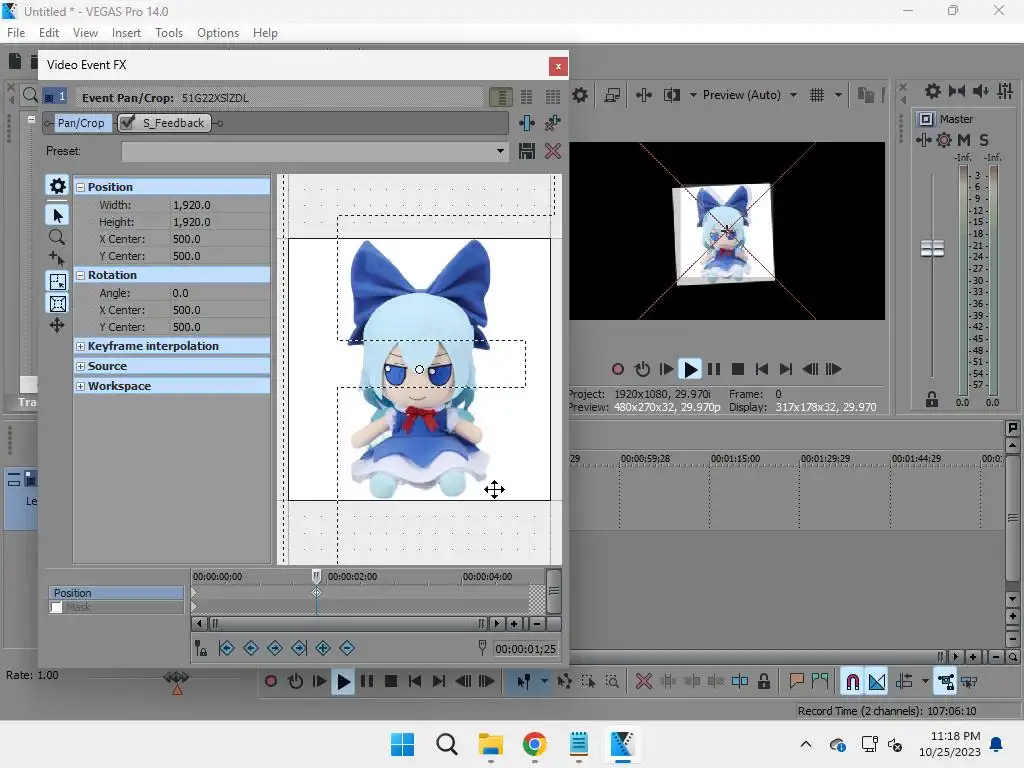The height and width of the screenshot is (768, 1024).
Task: Click the cursor position timecode field
Action: tap(526, 648)
